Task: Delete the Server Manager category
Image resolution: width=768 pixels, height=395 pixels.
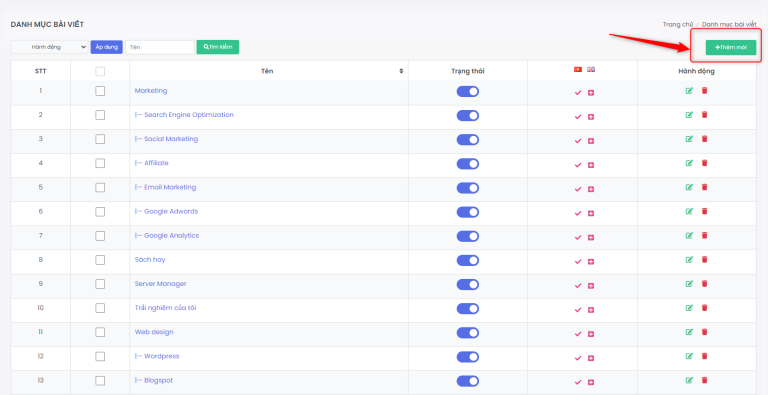Action: coord(704,284)
